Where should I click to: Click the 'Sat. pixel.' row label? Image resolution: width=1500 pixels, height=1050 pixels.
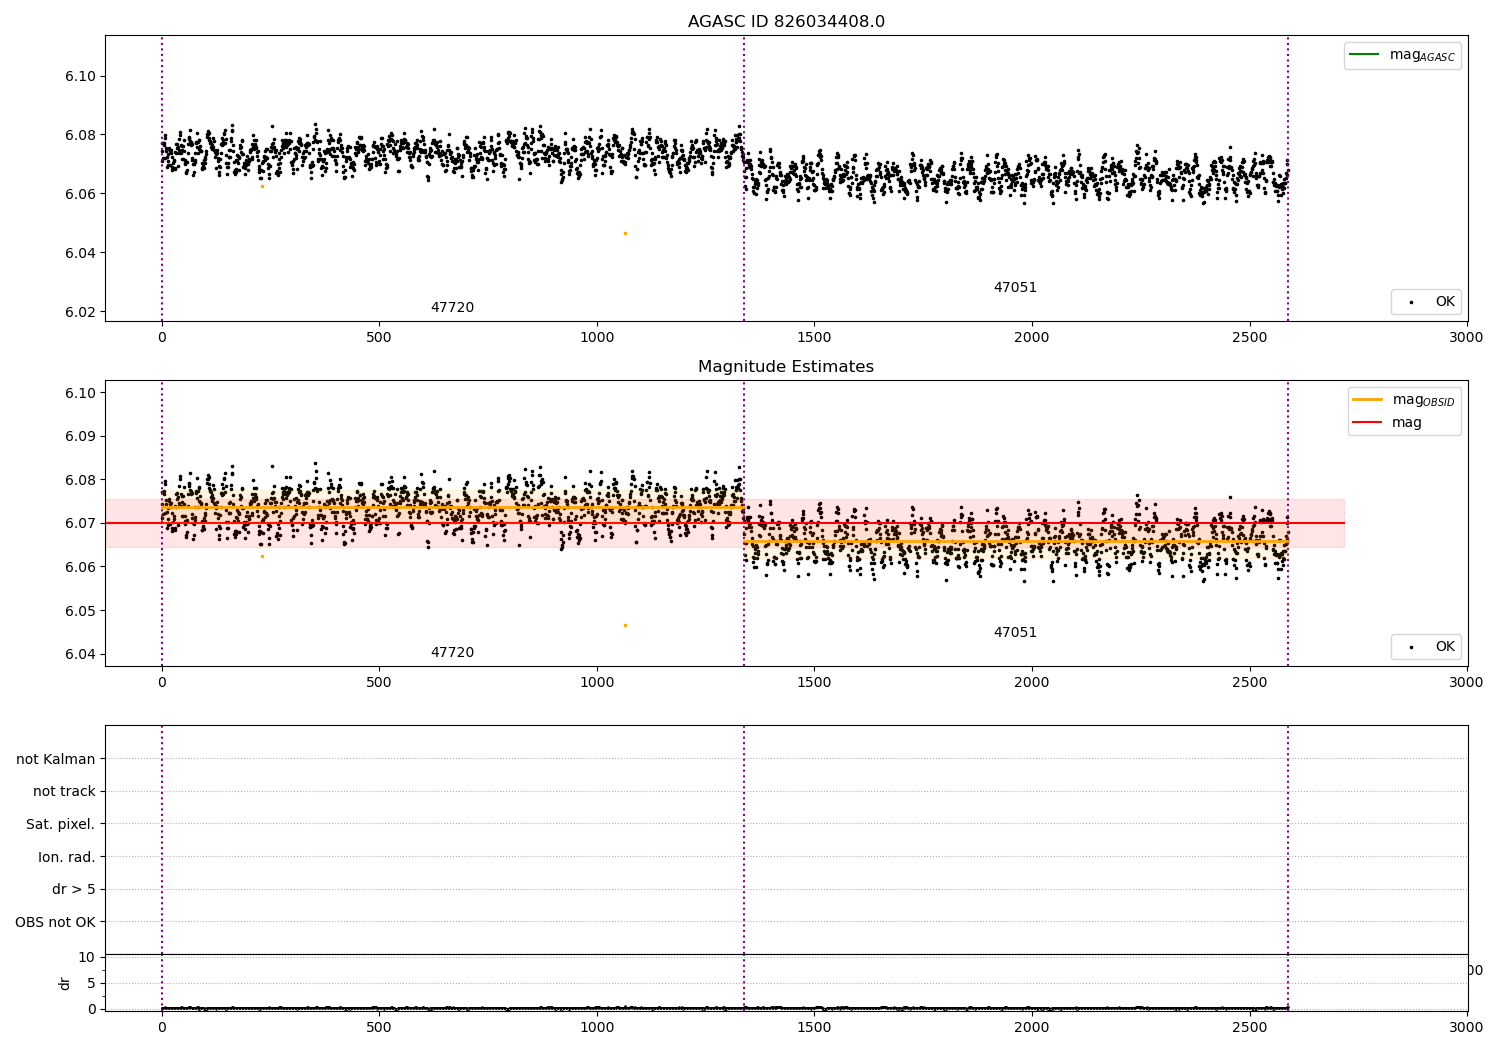click(61, 825)
